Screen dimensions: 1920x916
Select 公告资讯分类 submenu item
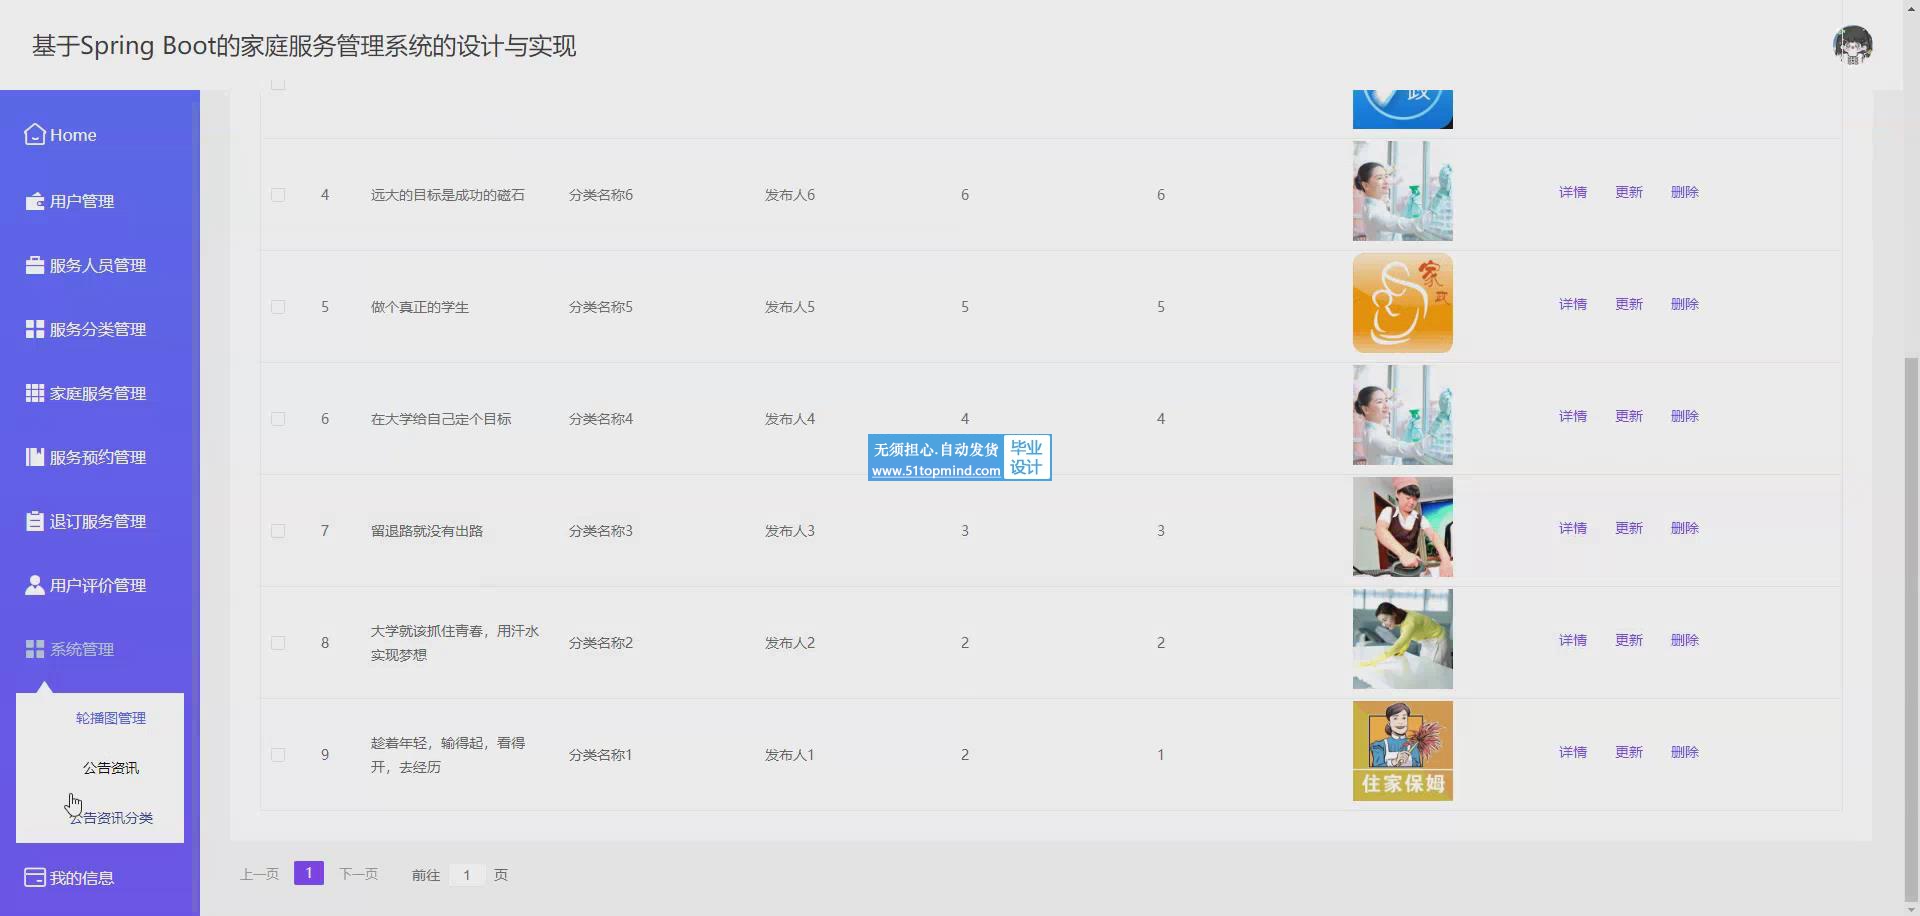(x=110, y=818)
